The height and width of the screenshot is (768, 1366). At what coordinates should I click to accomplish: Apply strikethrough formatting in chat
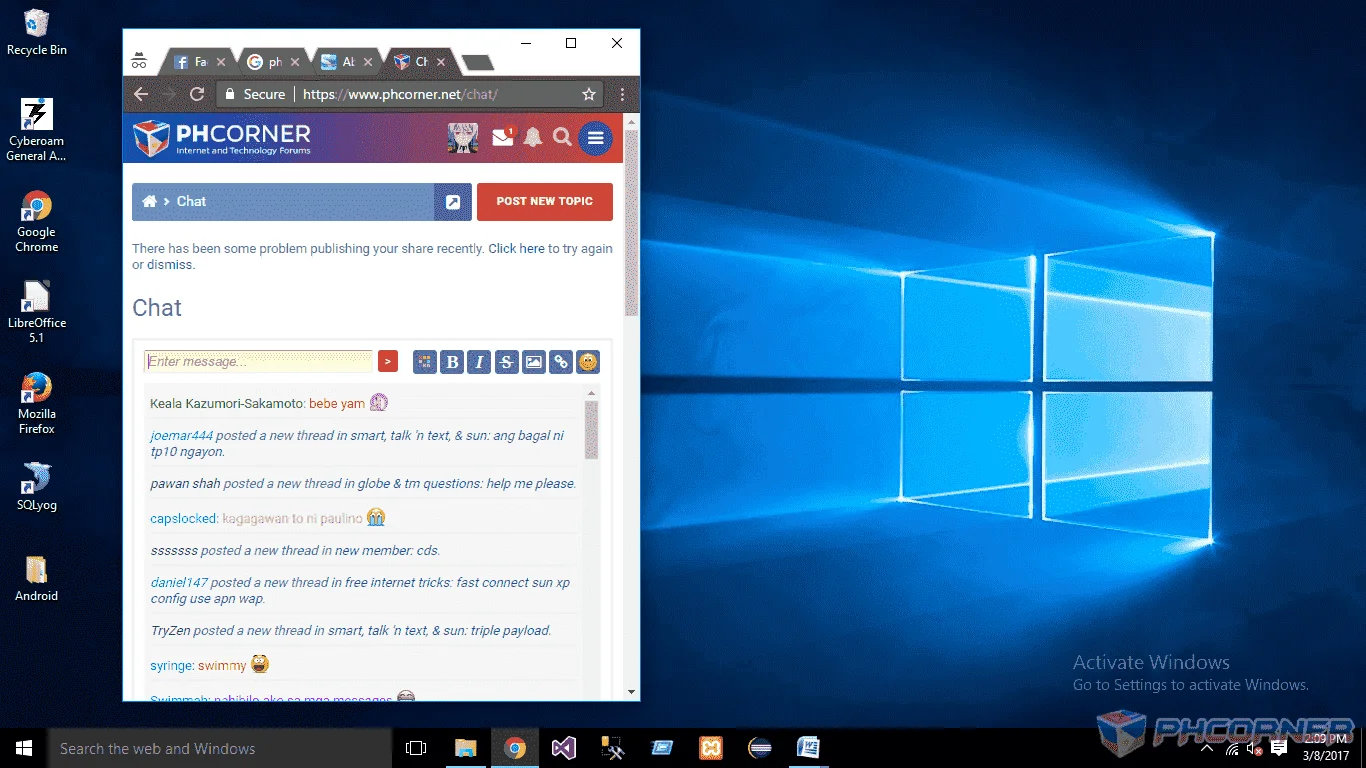click(x=506, y=362)
